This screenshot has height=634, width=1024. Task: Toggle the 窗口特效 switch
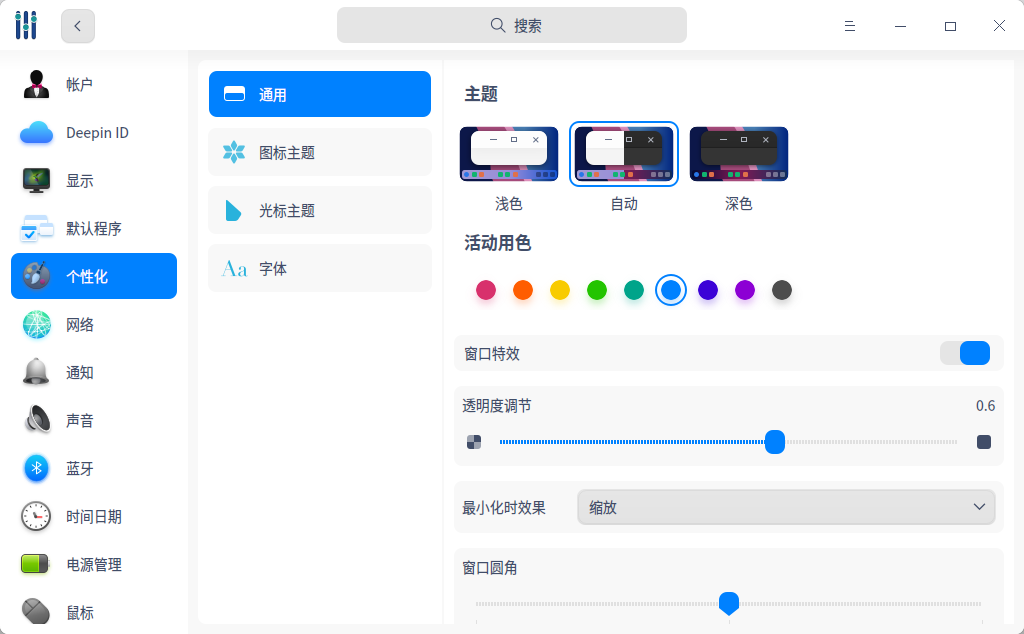point(965,353)
